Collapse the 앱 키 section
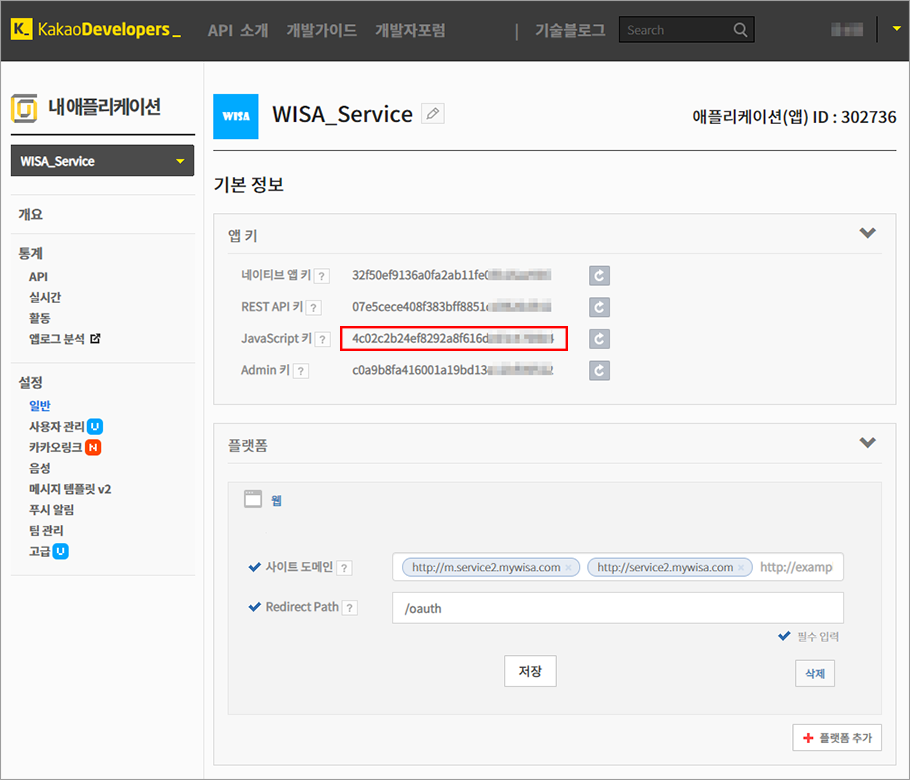 click(x=868, y=233)
